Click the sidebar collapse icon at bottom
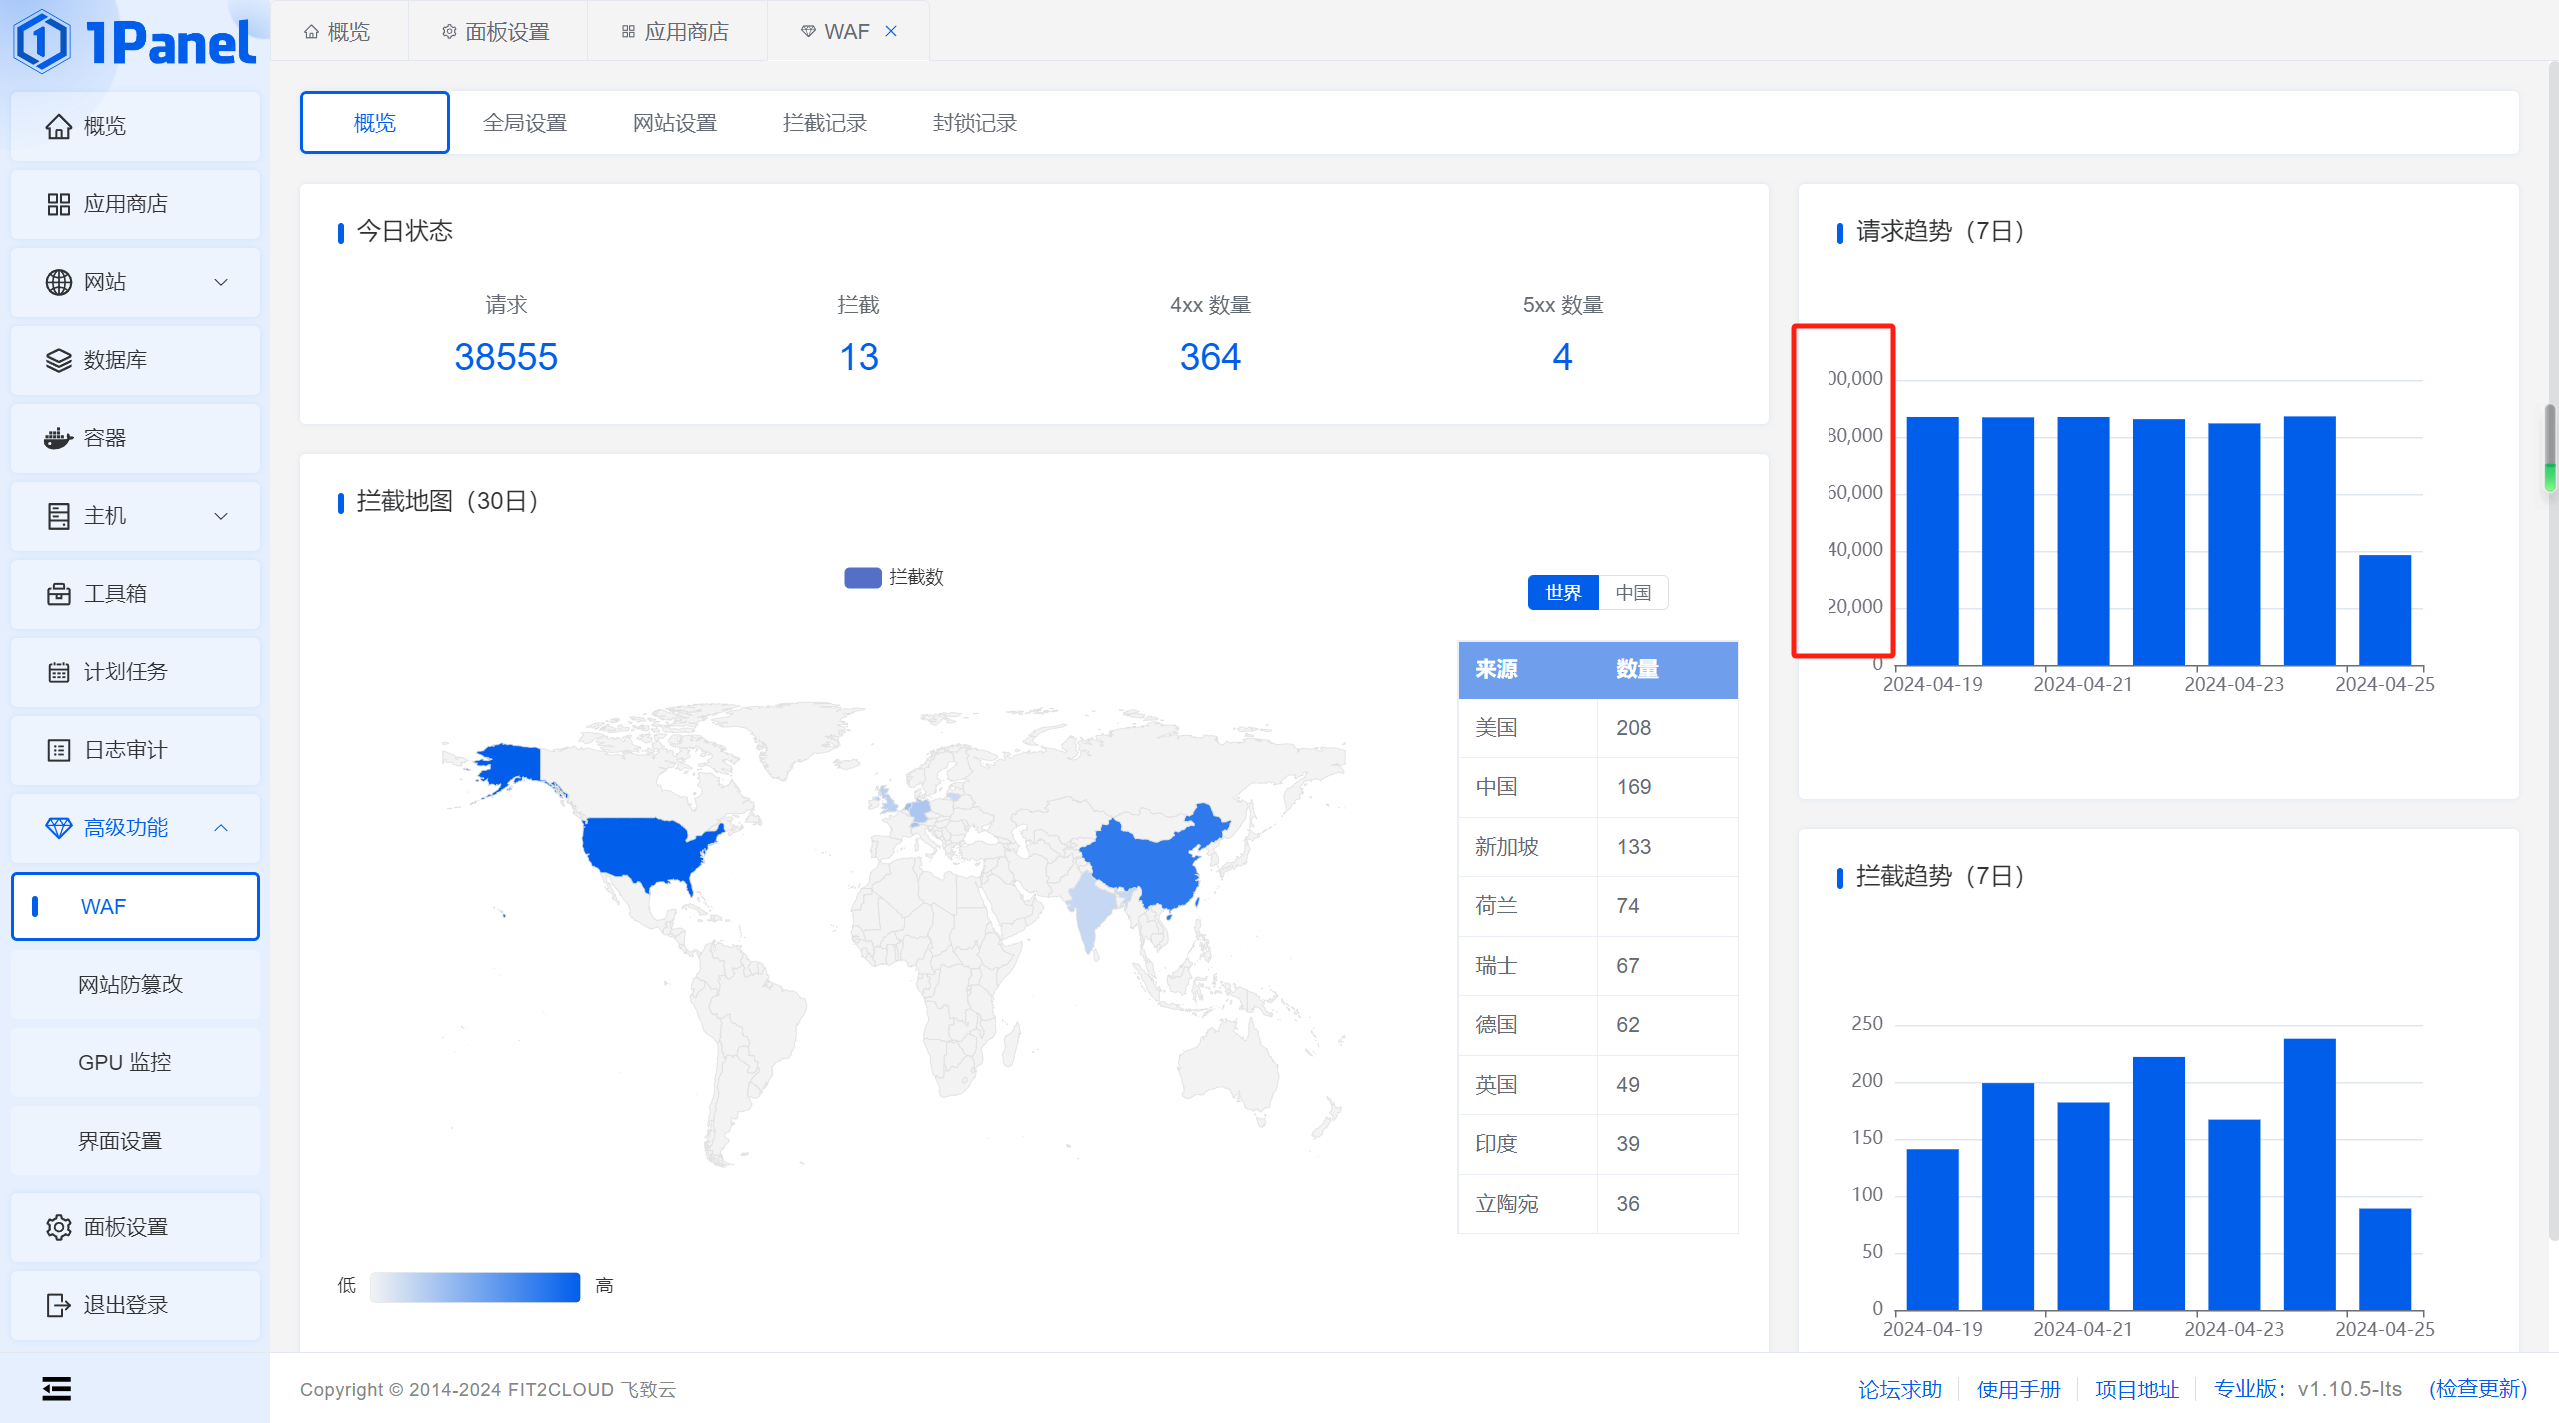Screen dimensions: 2559x1423 (x=57, y=1388)
